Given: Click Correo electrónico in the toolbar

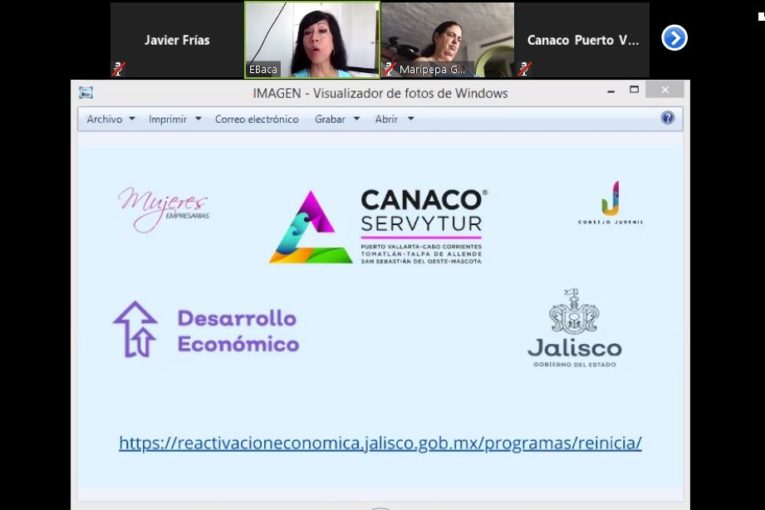Looking at the screenshot, I should click(x=257, y=119).
